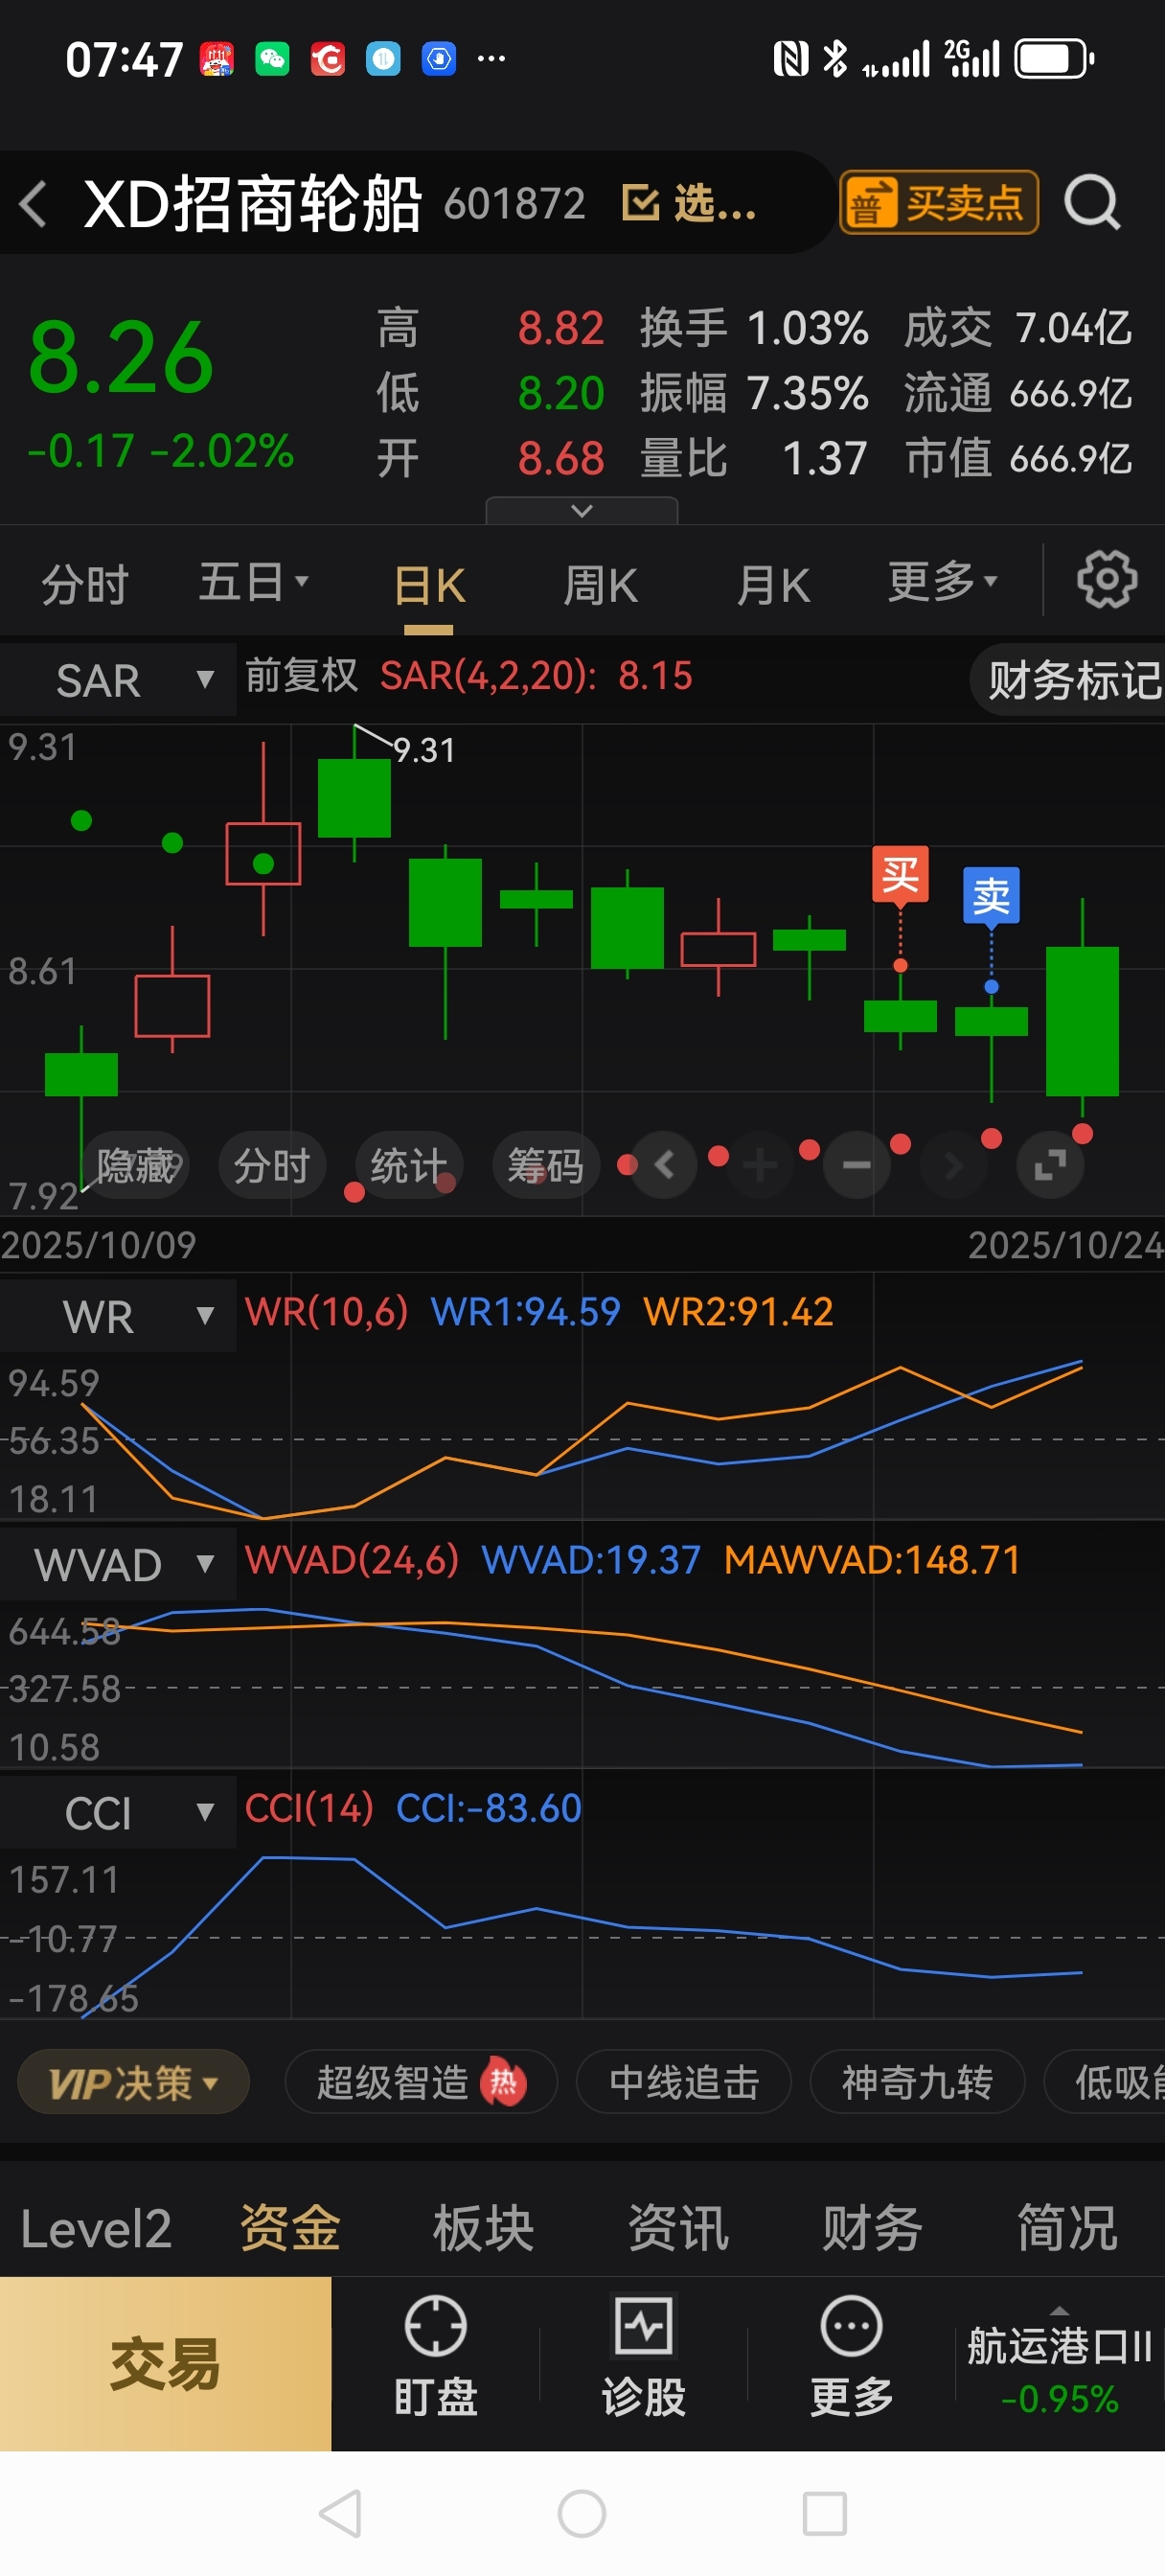Select the 日K daily candlestick tab
The image size is (1165, 2576).
429,586
